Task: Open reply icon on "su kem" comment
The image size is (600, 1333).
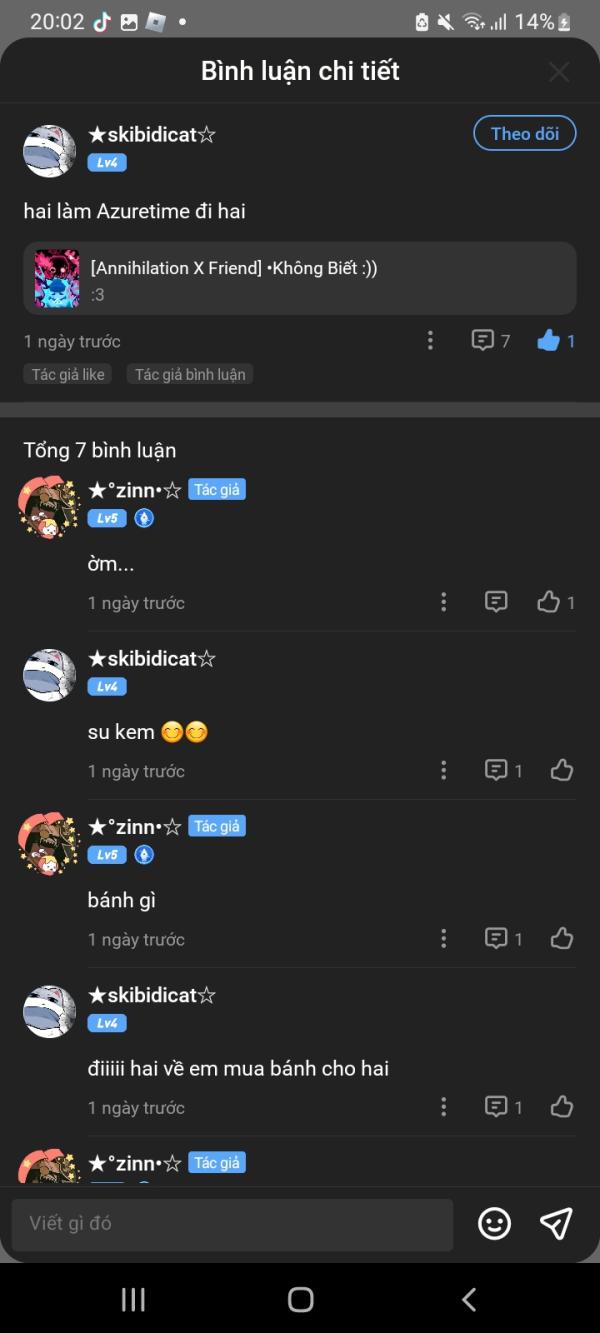Action: (x=496, y=770)
